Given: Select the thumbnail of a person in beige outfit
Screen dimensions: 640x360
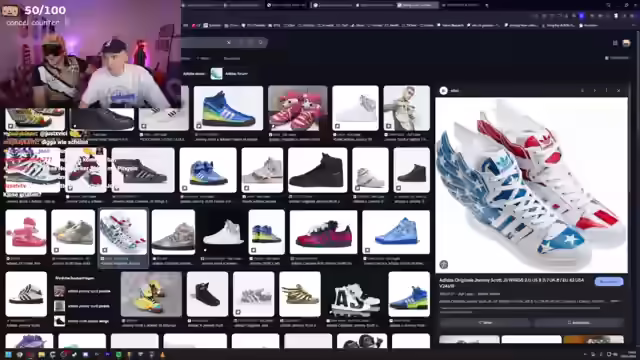Looking at the screenshot, I should pyautogui.click(x=407, y=108).
